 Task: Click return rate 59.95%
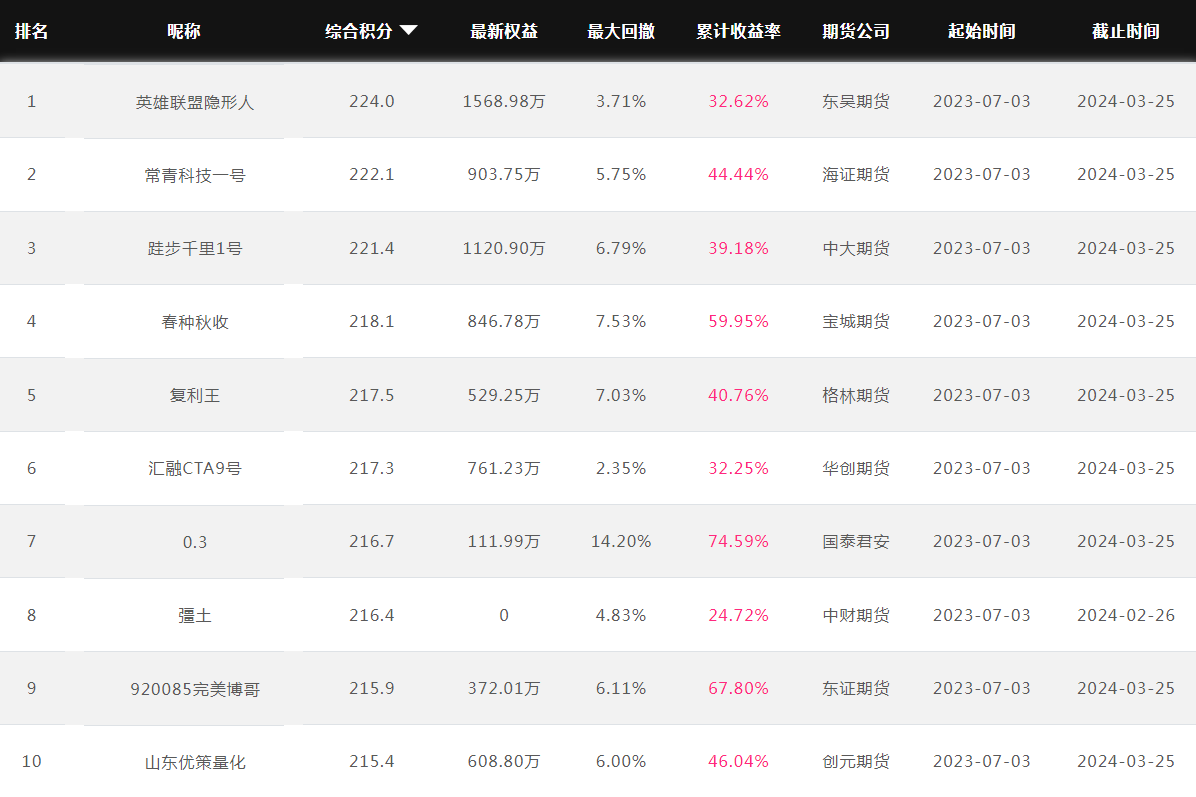[738, 321]
